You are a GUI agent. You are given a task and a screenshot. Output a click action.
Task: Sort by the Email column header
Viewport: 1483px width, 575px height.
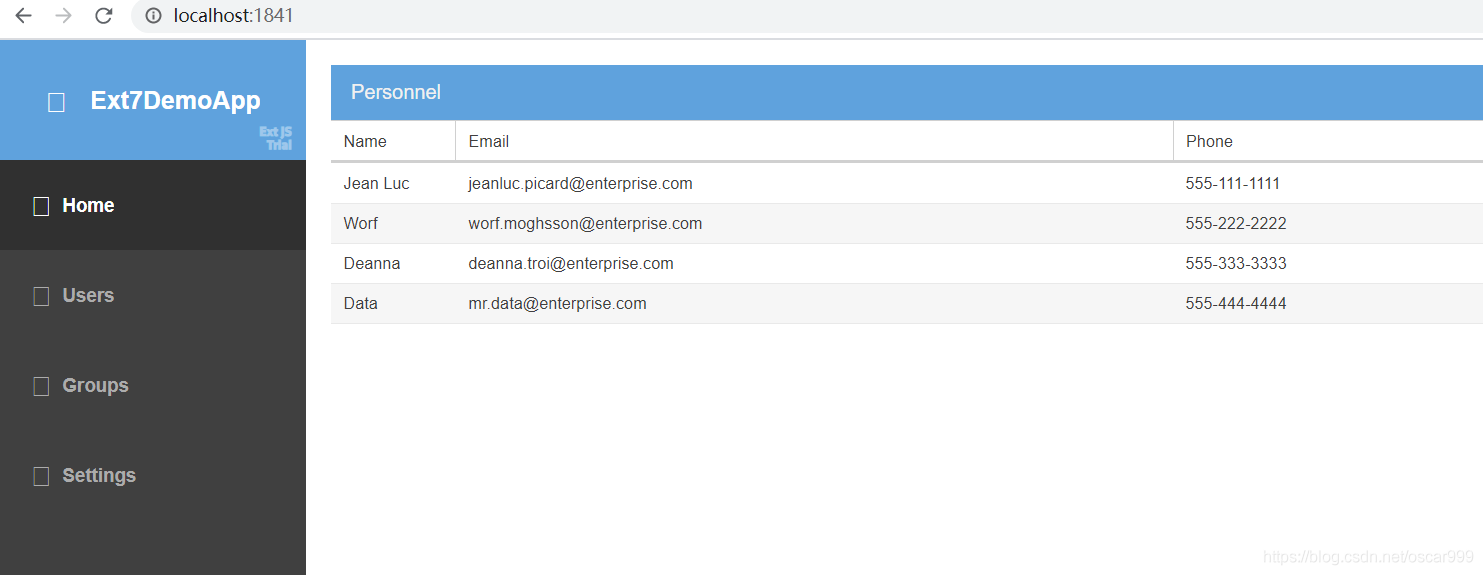[x=814, y=141]
